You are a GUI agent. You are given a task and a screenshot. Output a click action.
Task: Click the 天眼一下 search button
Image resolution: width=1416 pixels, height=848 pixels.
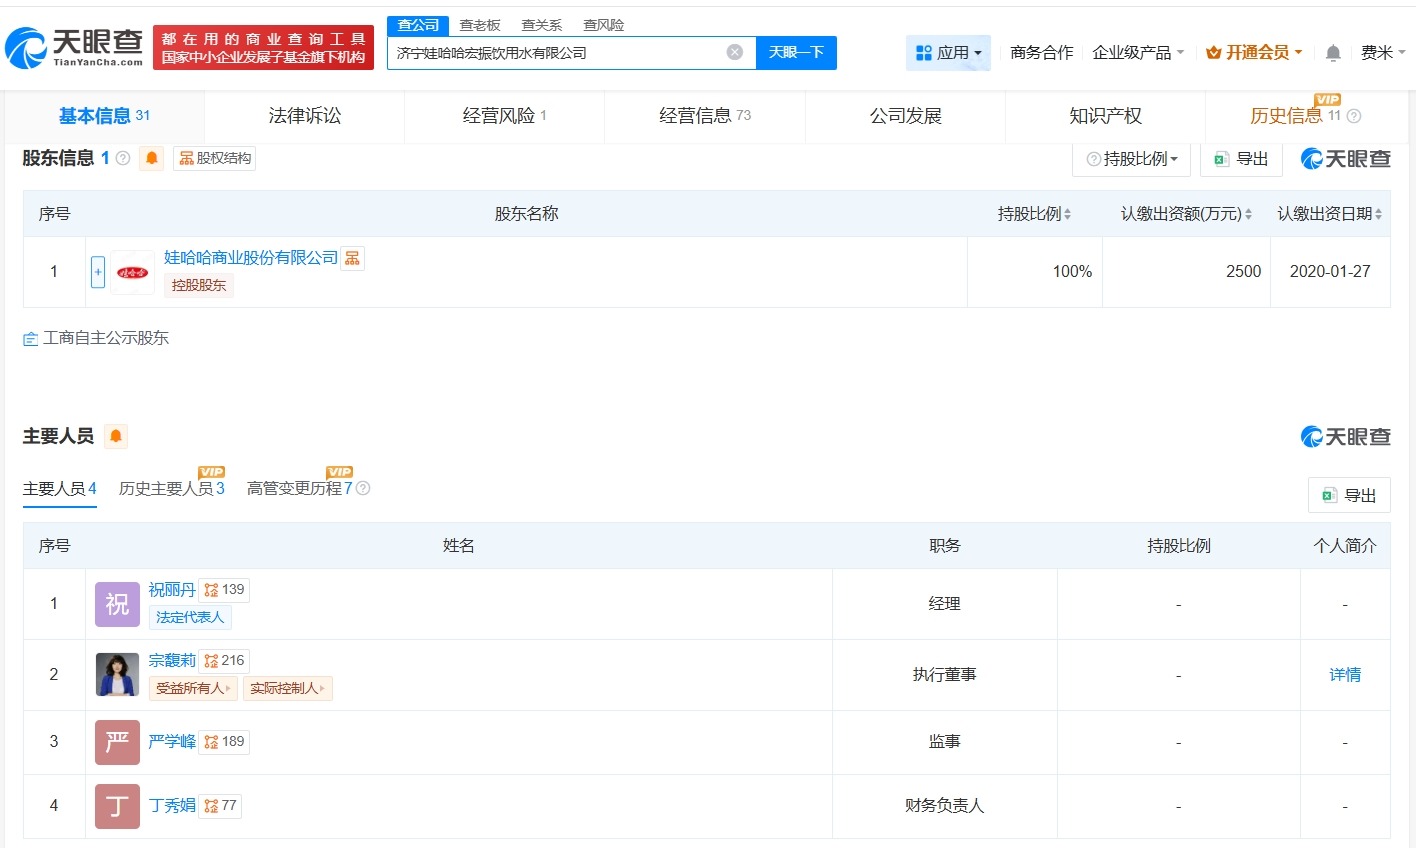tap(797, 52)
